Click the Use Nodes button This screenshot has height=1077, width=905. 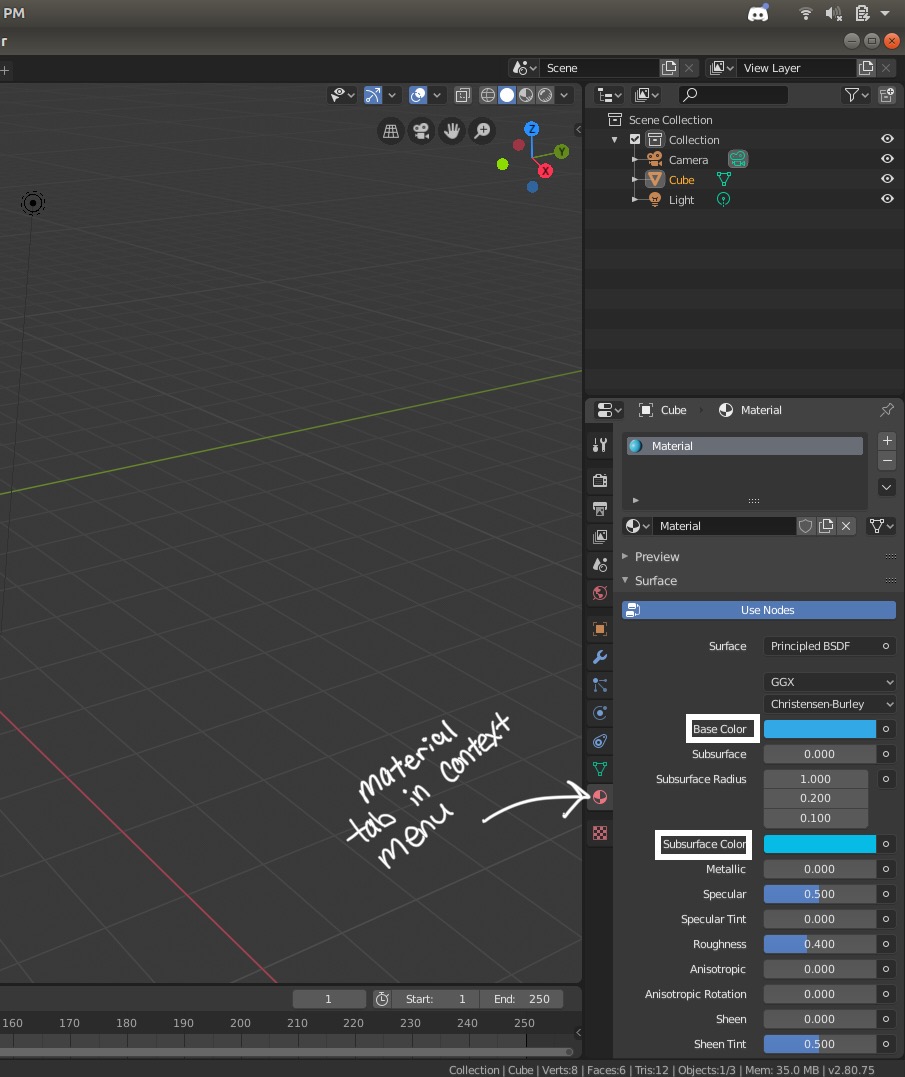click(759, 610)
